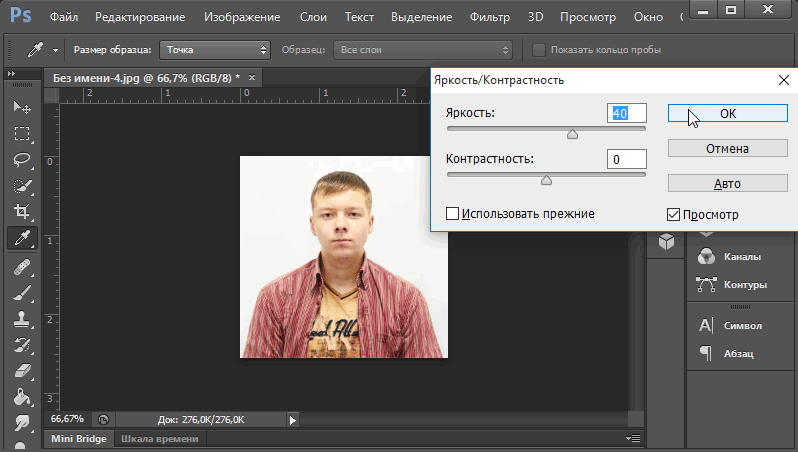Screen dimensions: 798x452
Task: Open the Текст menu
Action: 359,17
